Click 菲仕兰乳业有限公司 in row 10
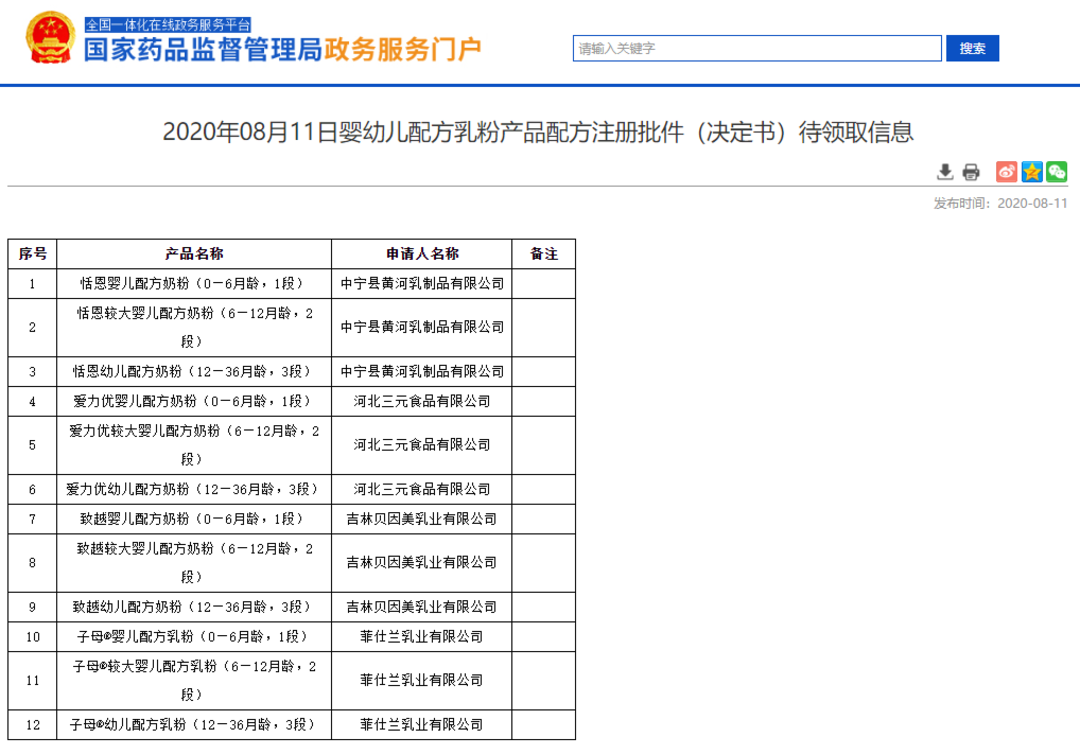The width and height of the screenshot is (1080, 755). pyautogui.click(x=422, y=637)
